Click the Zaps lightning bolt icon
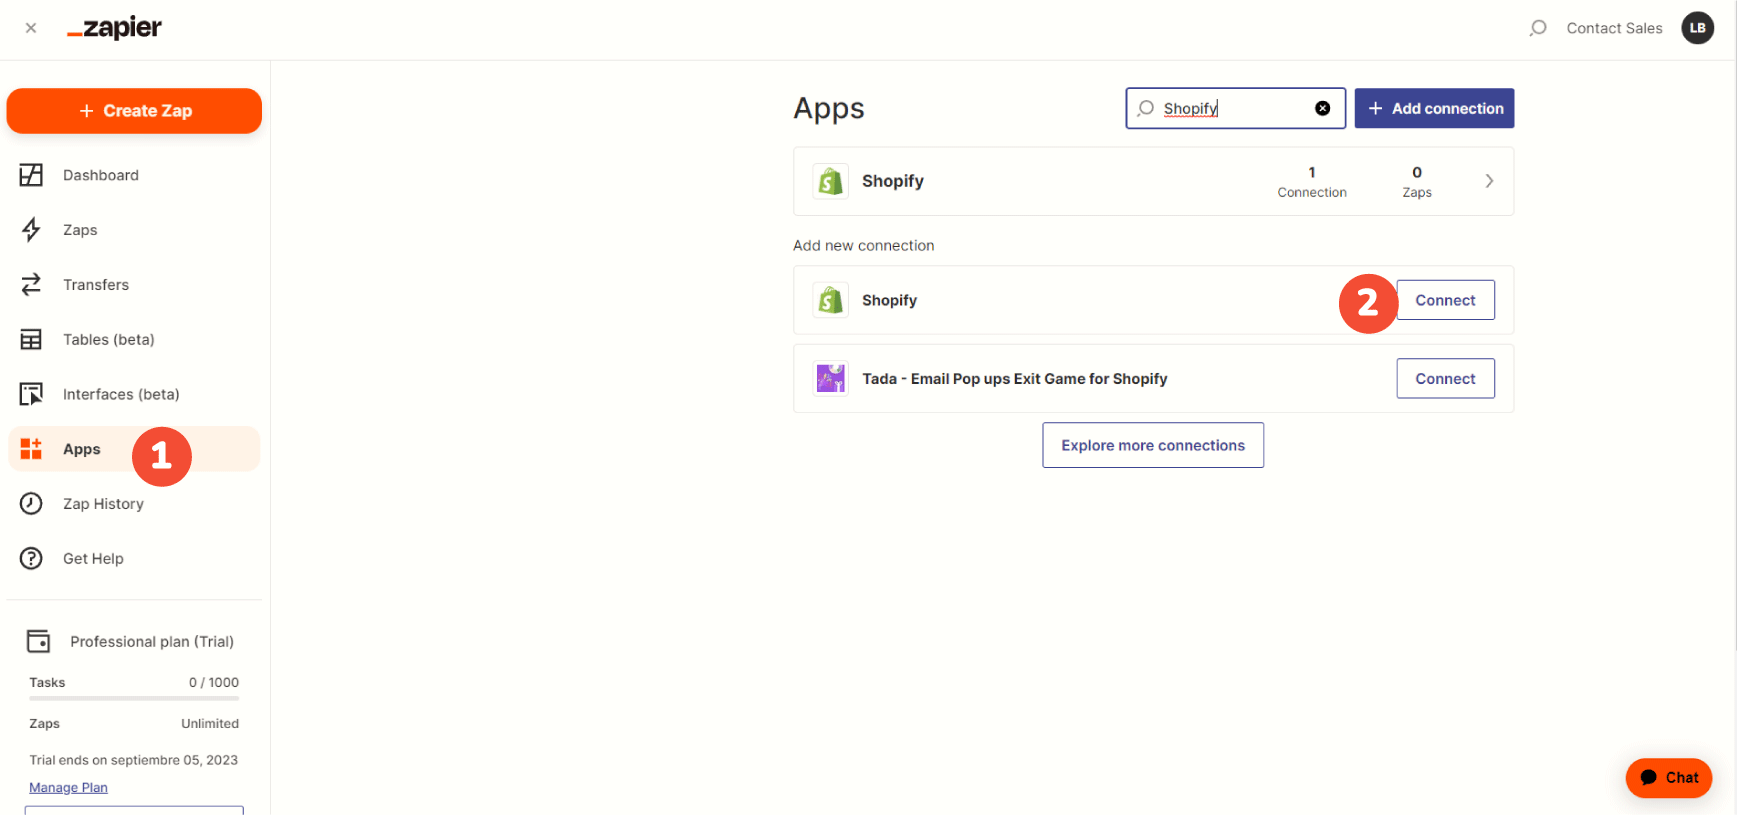The height and width of the screenshot is (823, 1737). (31, 230)
